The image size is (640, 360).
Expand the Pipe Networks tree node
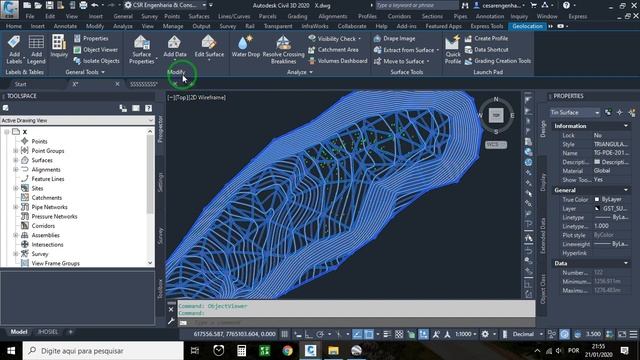(16, 207)
